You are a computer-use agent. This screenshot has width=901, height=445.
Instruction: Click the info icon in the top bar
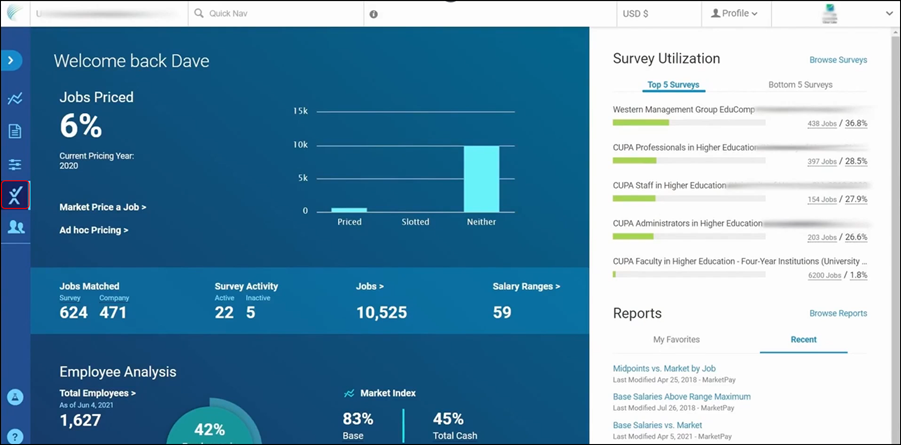coord(373,14)
